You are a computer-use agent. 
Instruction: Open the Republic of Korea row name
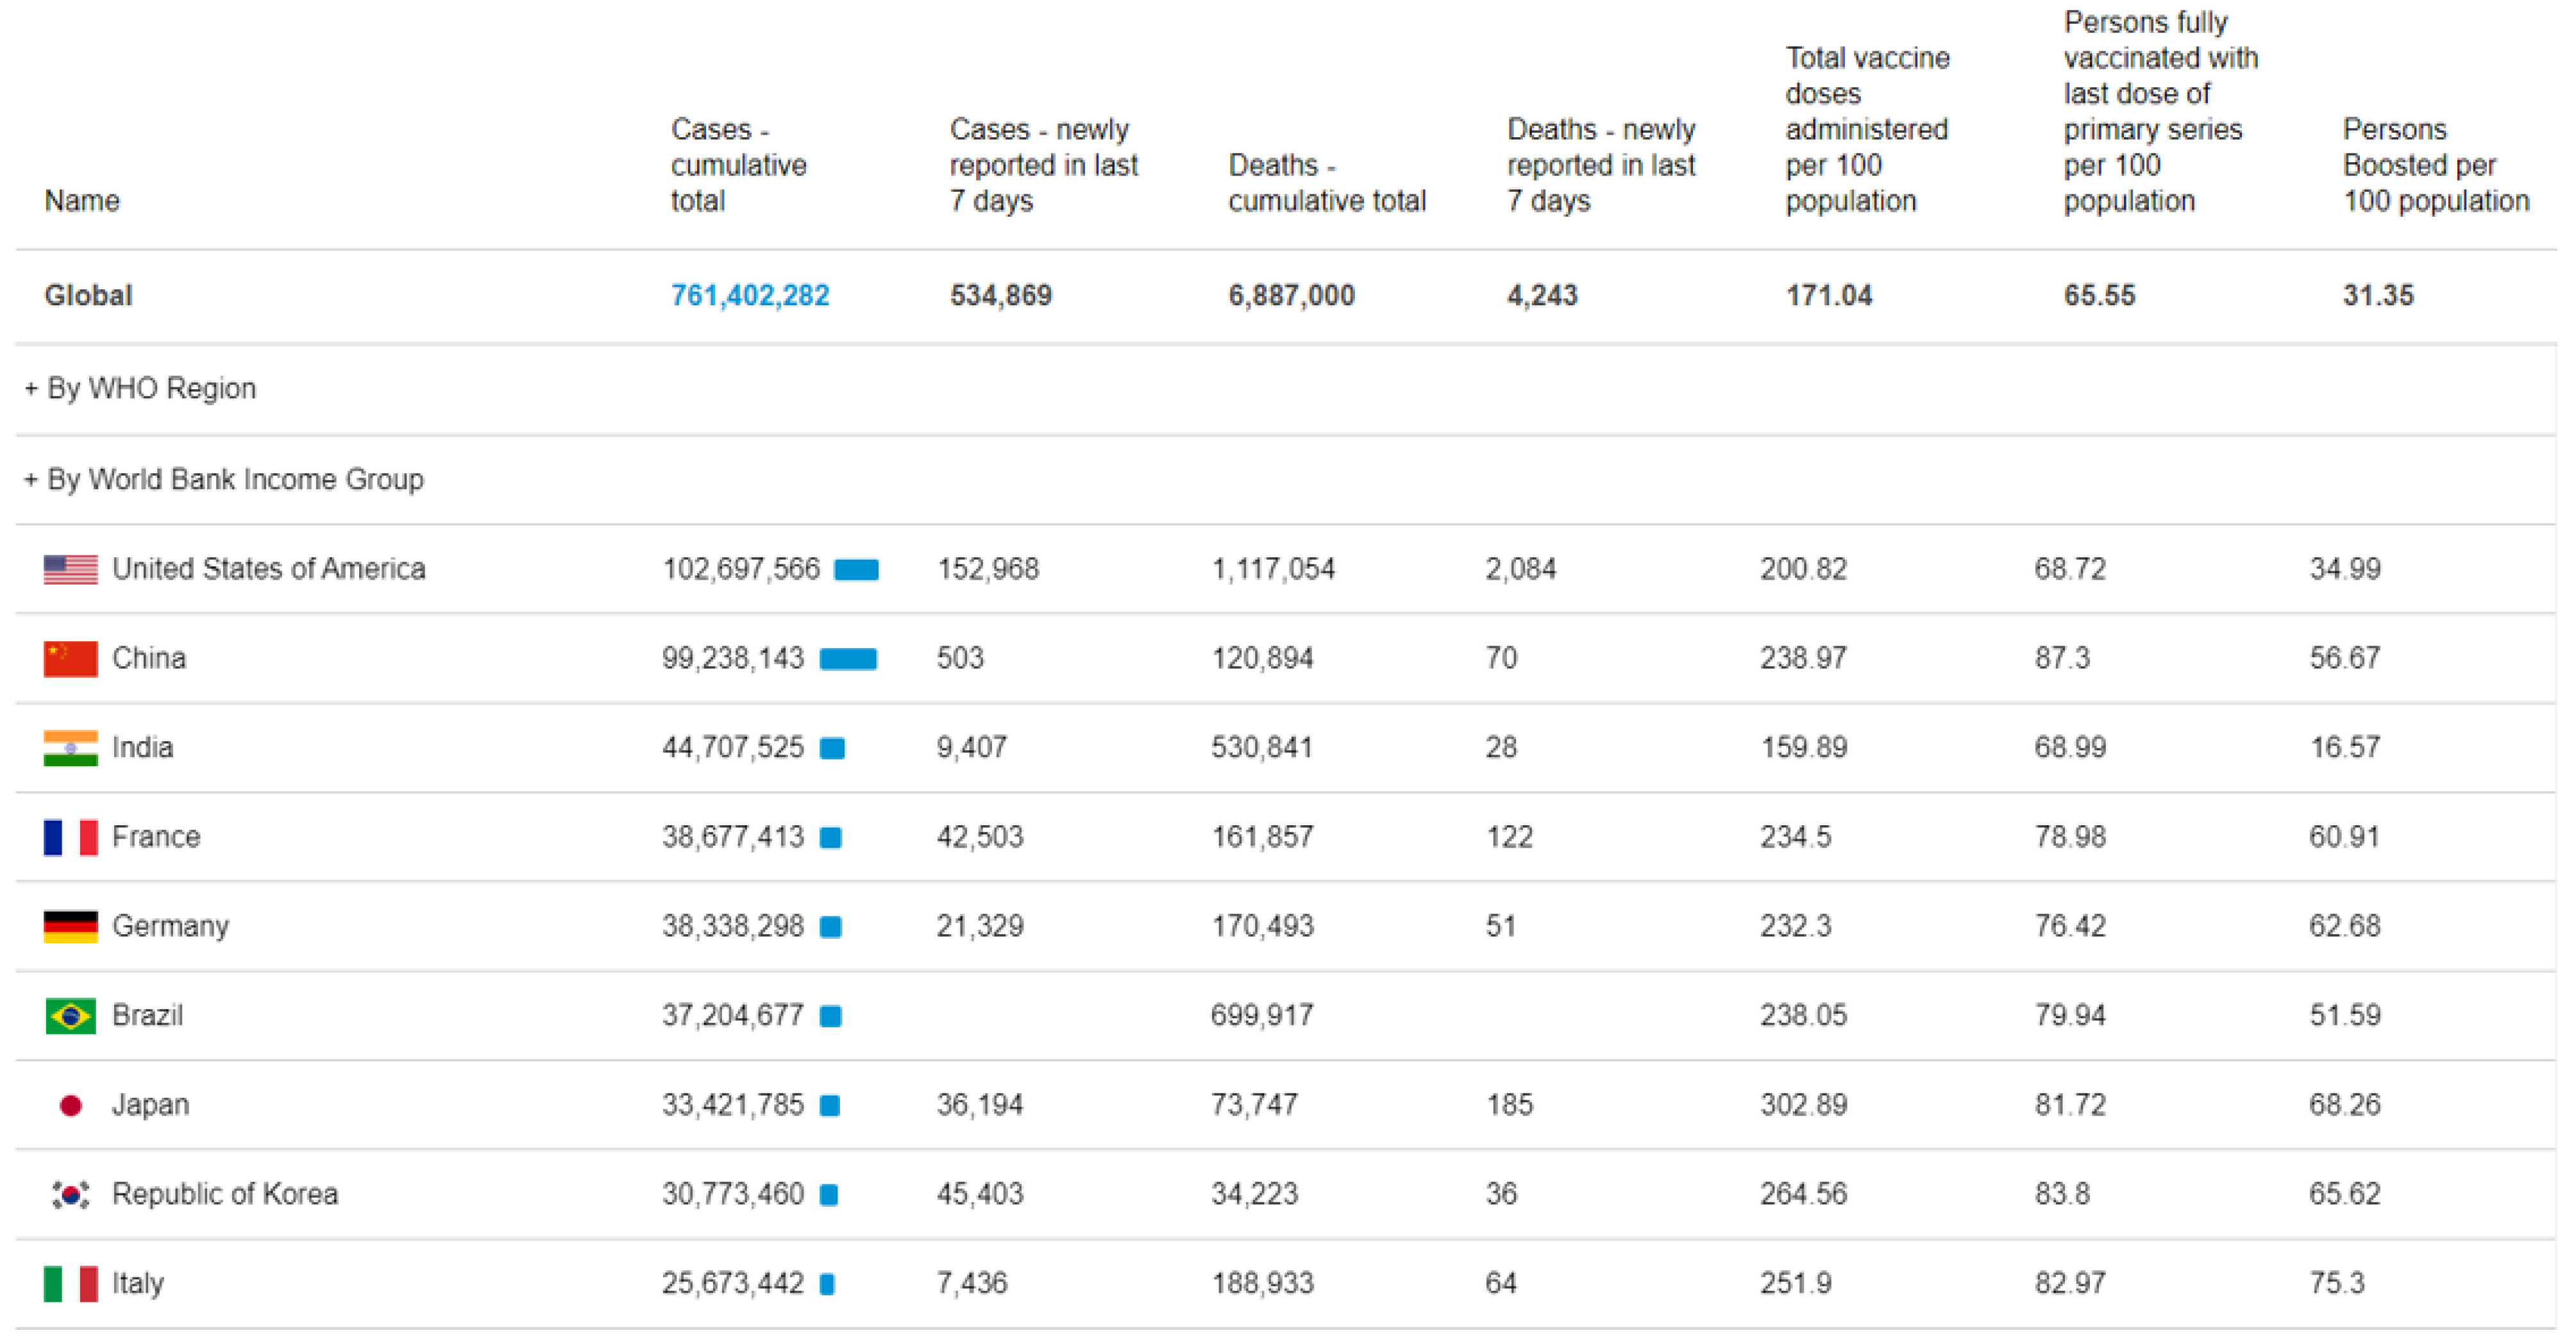225,1194
